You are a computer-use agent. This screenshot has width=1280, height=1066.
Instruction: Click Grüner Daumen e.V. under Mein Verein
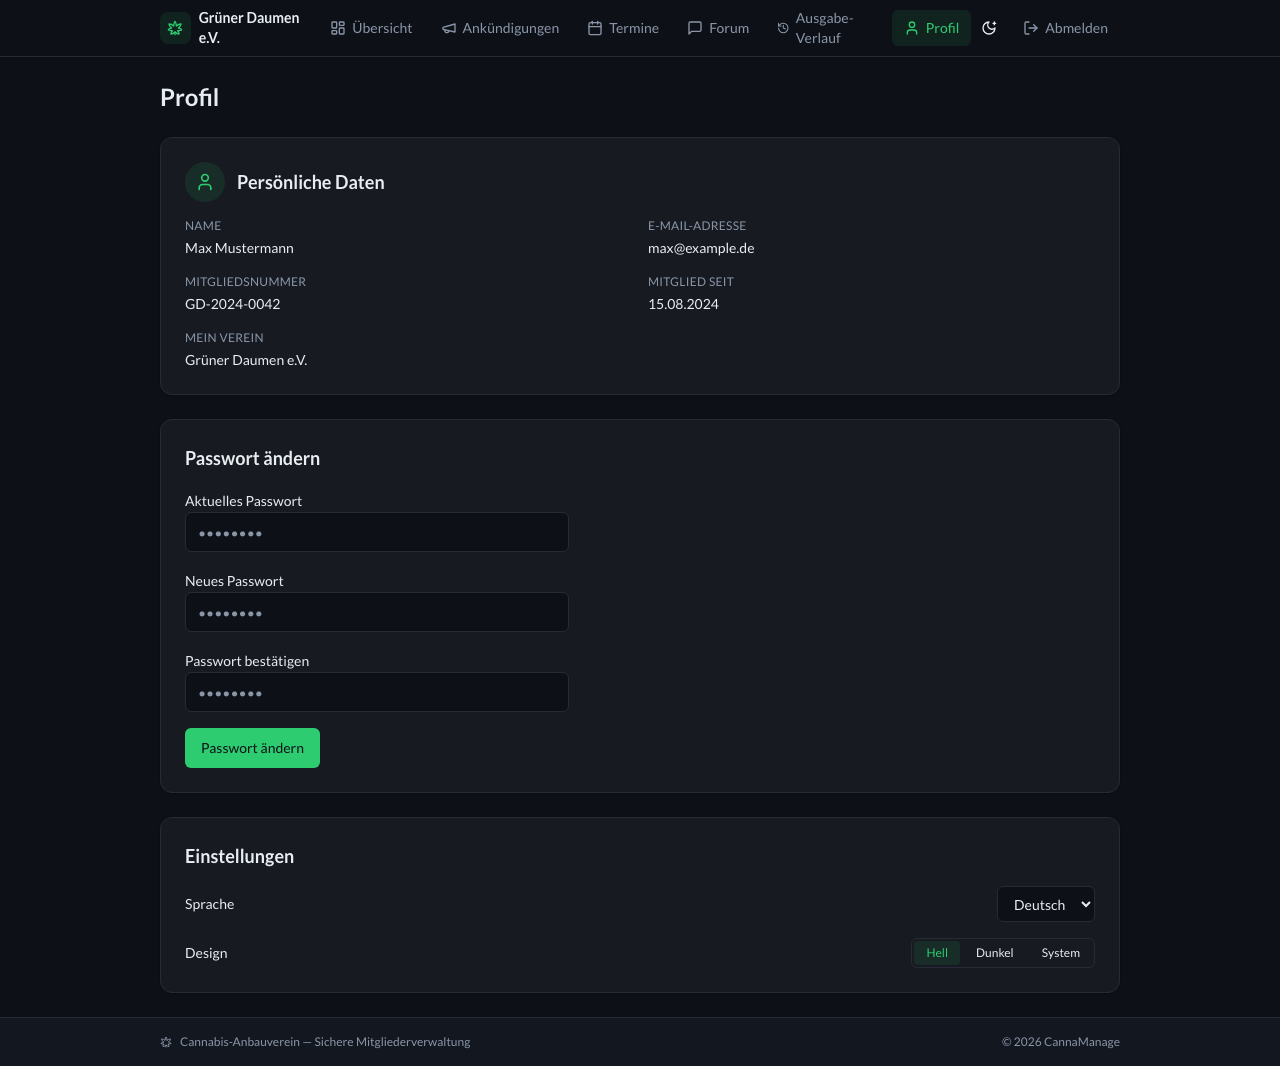tap(246, 360)
